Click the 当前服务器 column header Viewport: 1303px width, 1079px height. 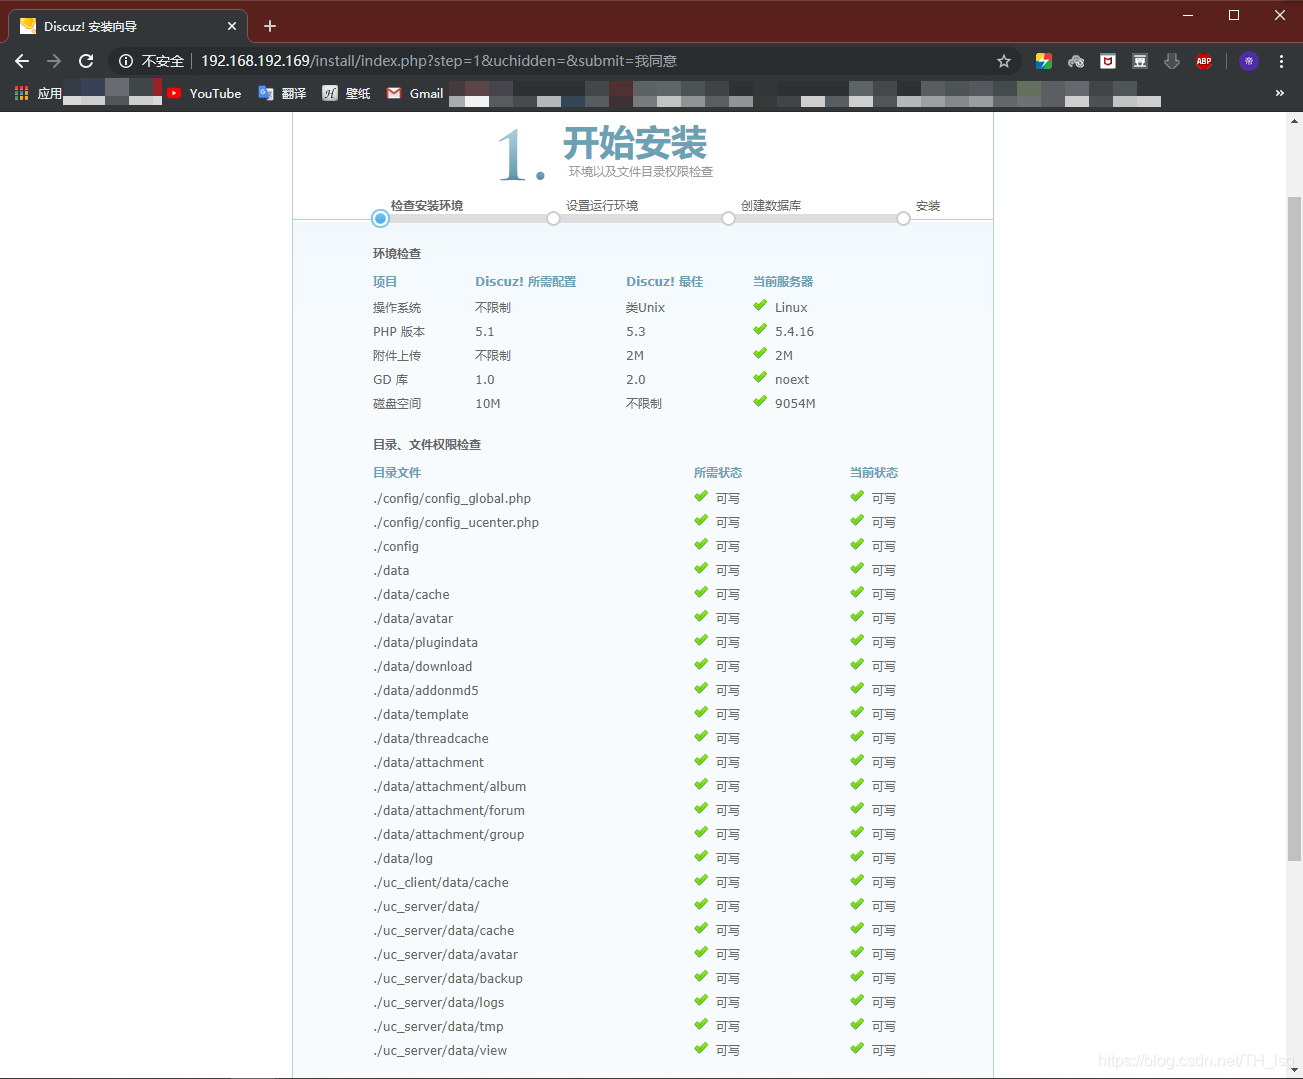coord(783,282)
